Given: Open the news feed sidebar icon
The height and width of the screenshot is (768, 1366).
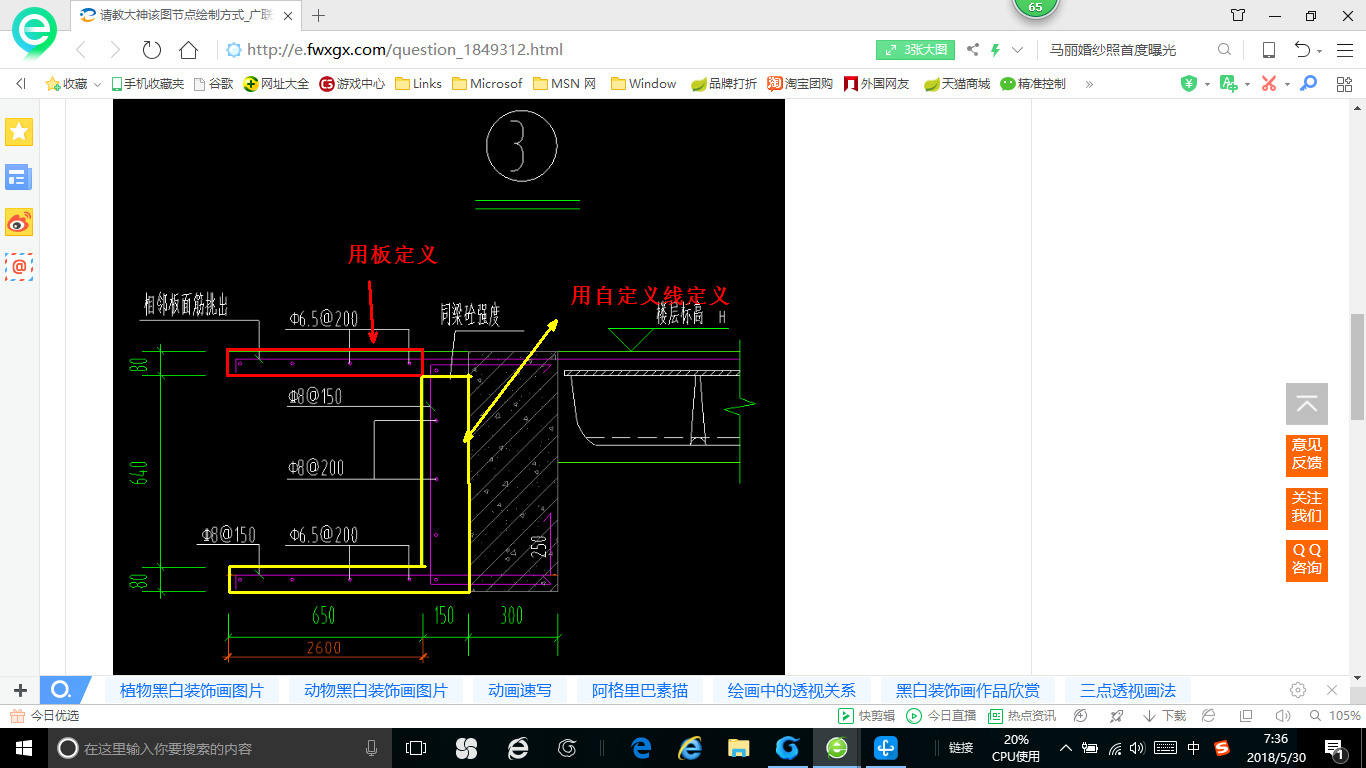Looking at the screenshot, I should 19,178.
